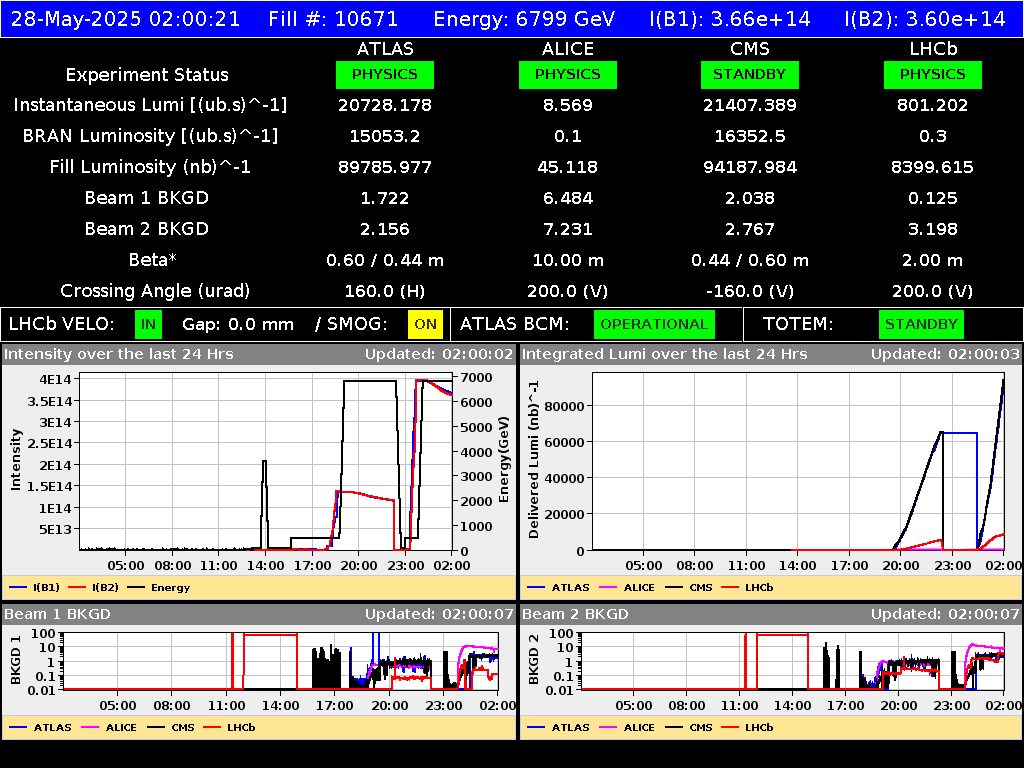Screen dimensions: 1024x768
Task: Click Intensity chart Updated: 02:00:02 timestamp
Action: (439, 354)
